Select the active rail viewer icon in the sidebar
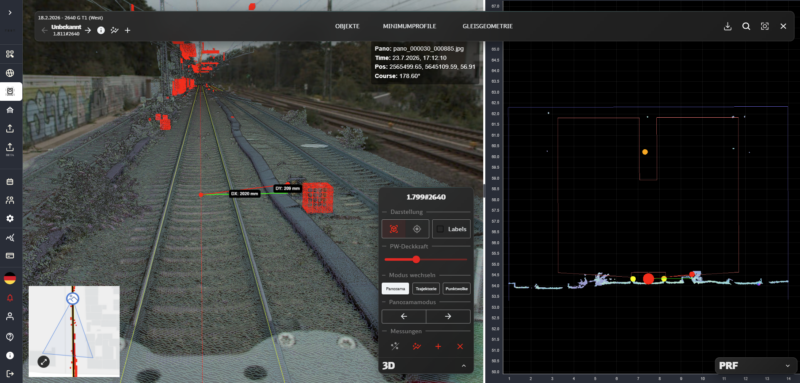Screen dimensions: 800x383 tap(10, 92)
